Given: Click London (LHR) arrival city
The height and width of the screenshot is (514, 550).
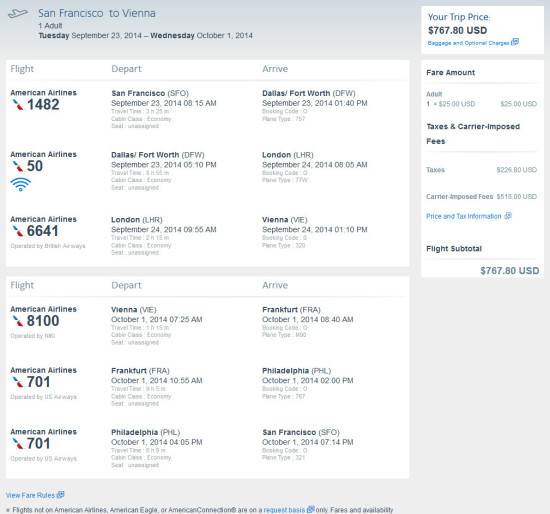Looking at the screenshot, I should coord(288,155).
